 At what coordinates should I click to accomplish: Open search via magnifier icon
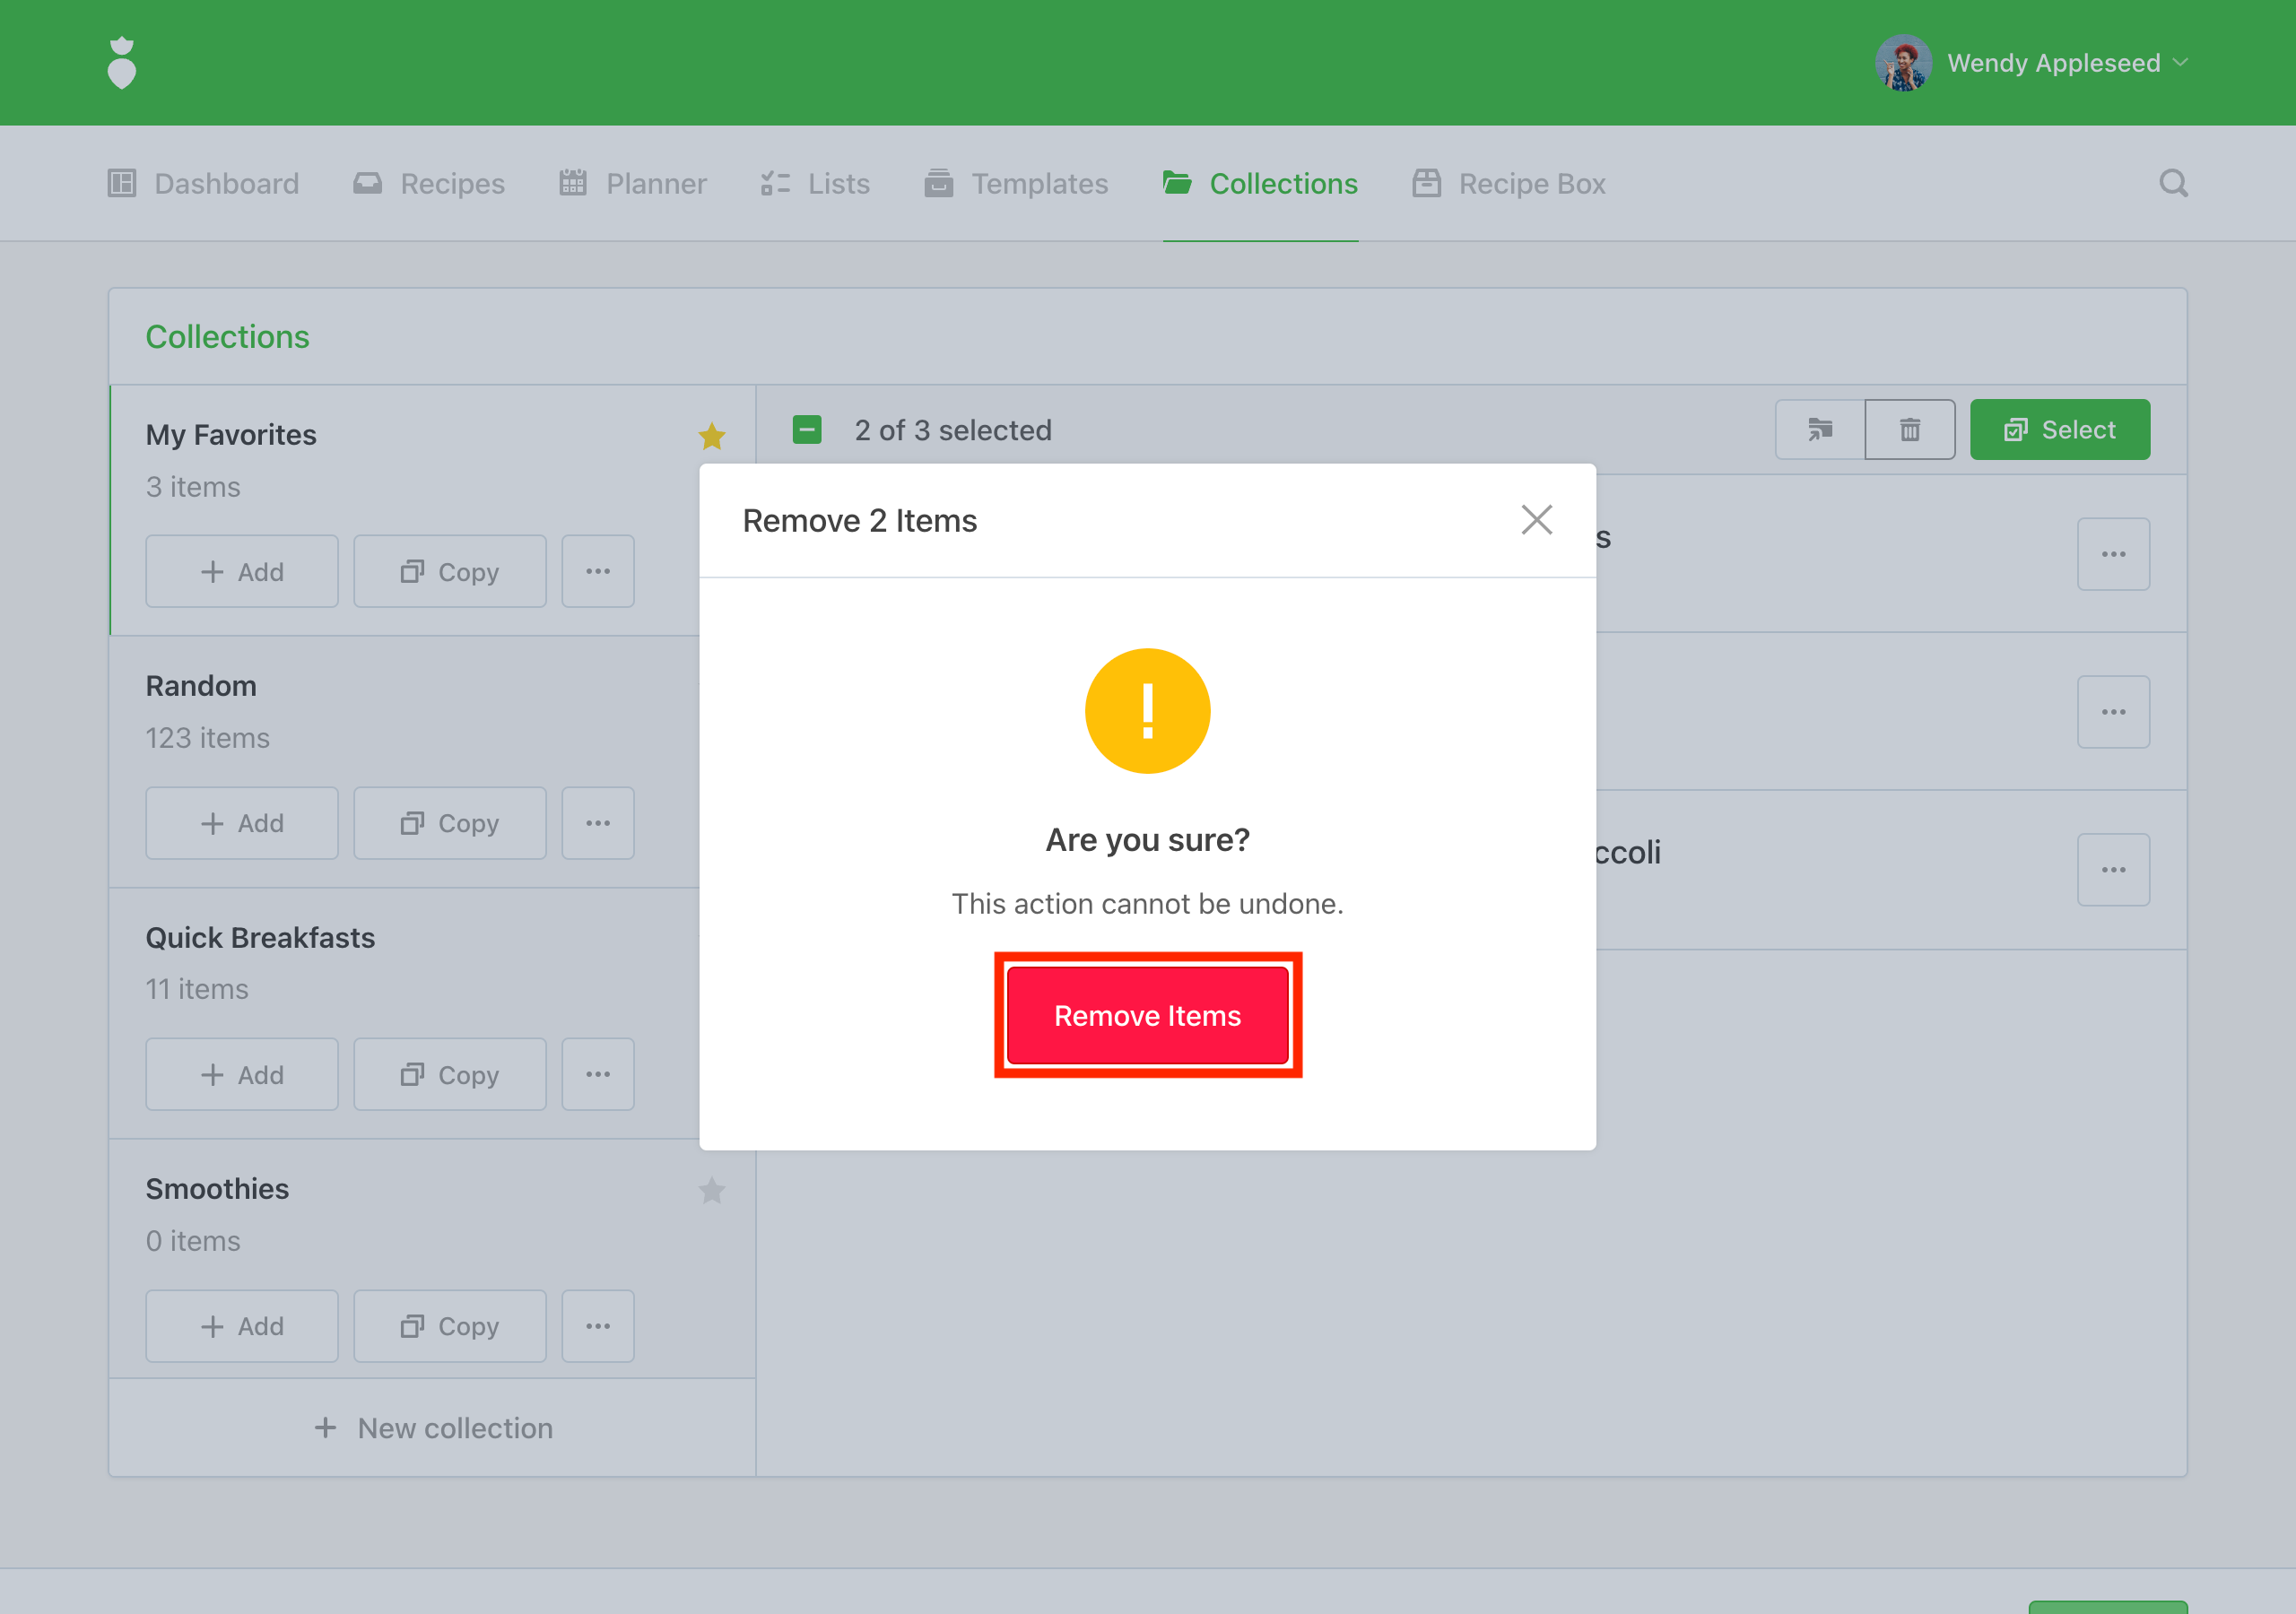click(x=2172, y=183)
